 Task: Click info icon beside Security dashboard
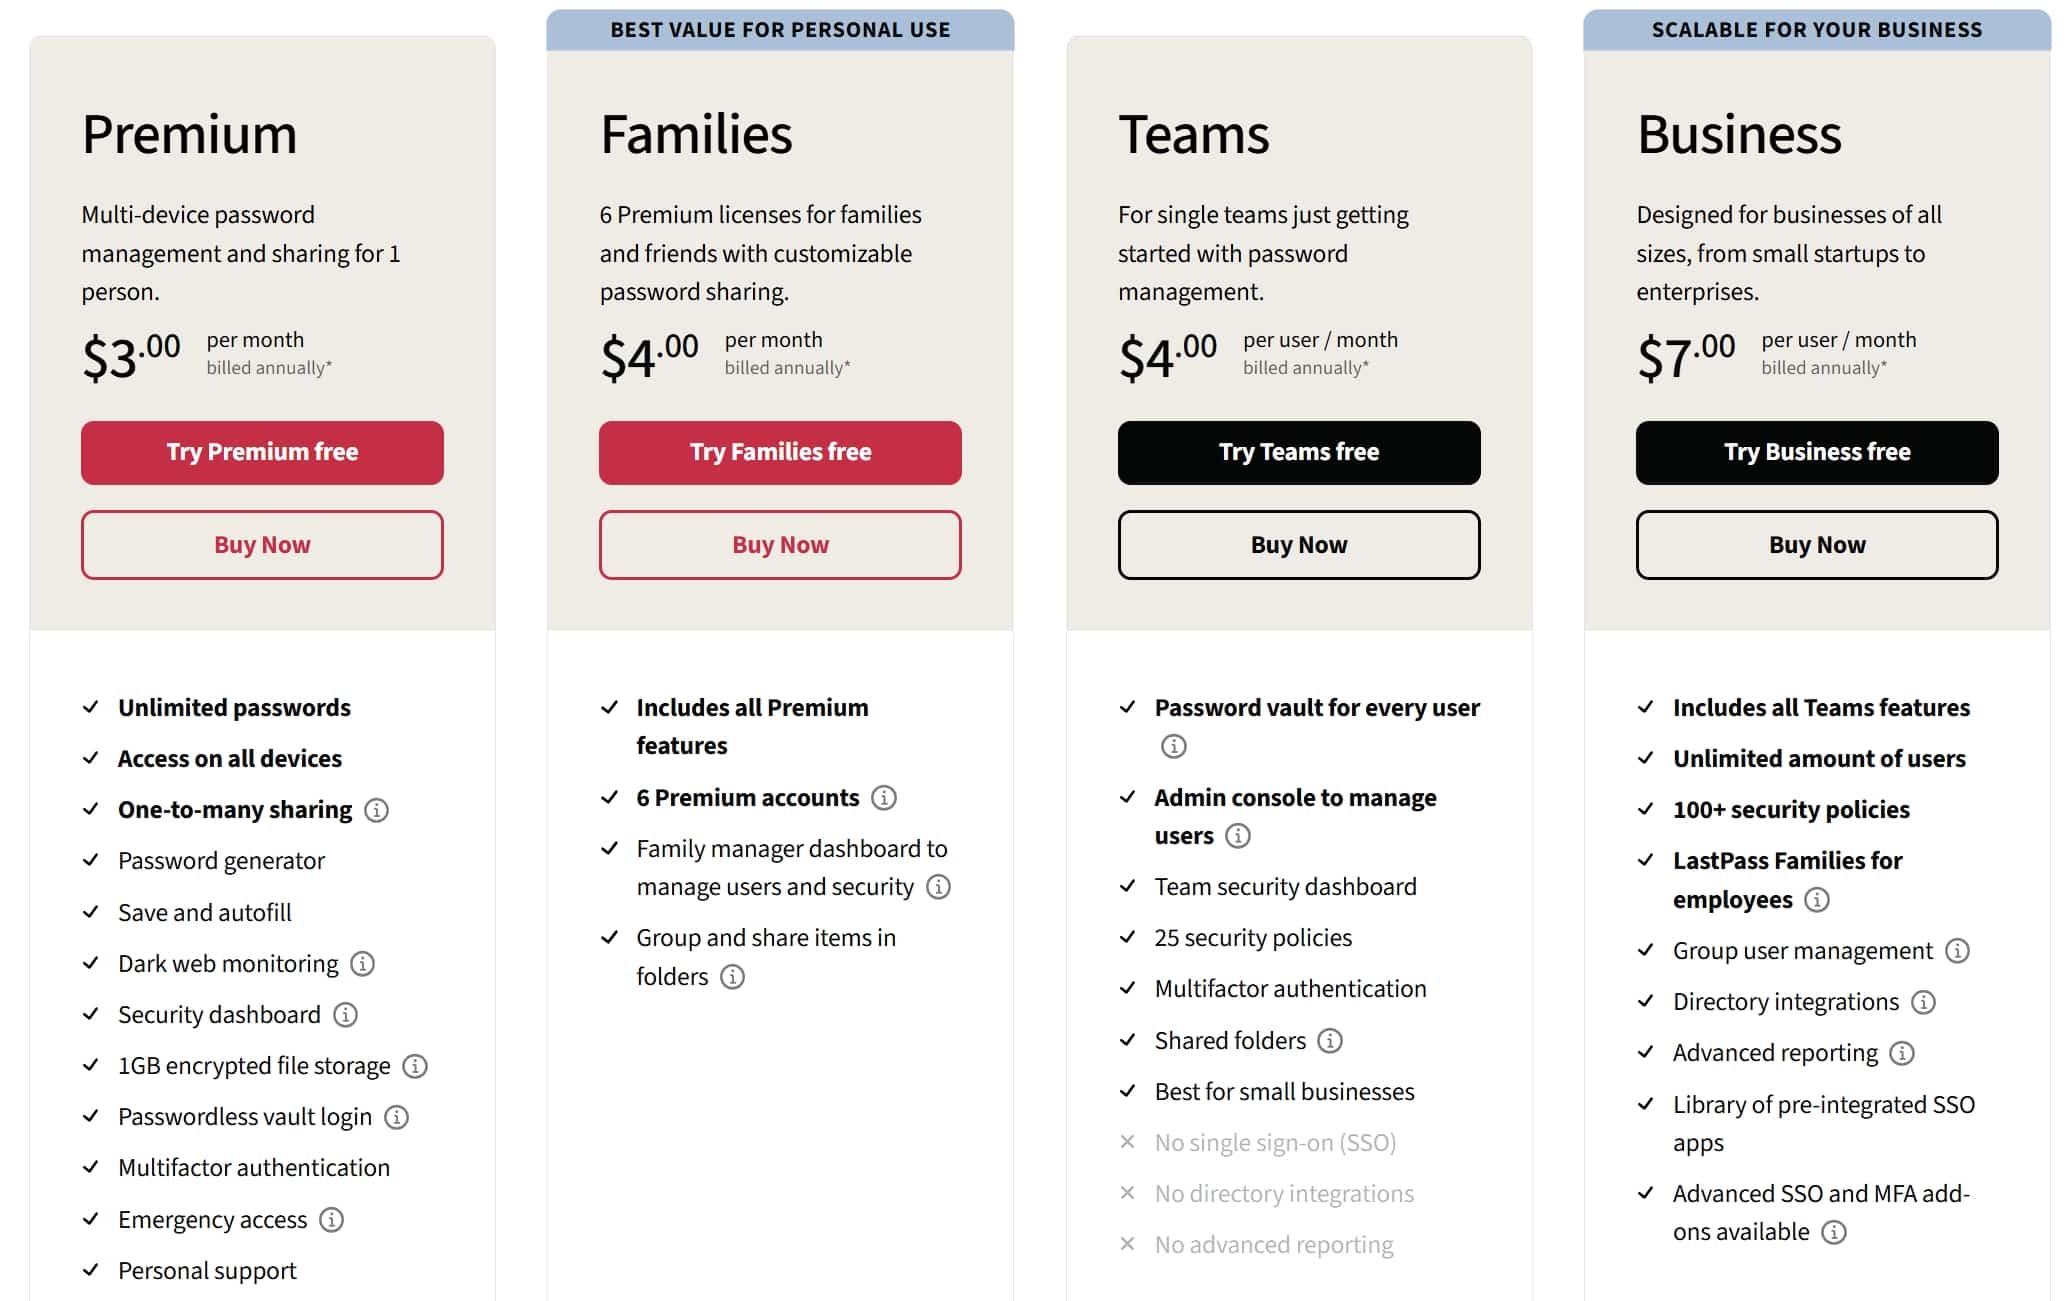point(345,1015)
